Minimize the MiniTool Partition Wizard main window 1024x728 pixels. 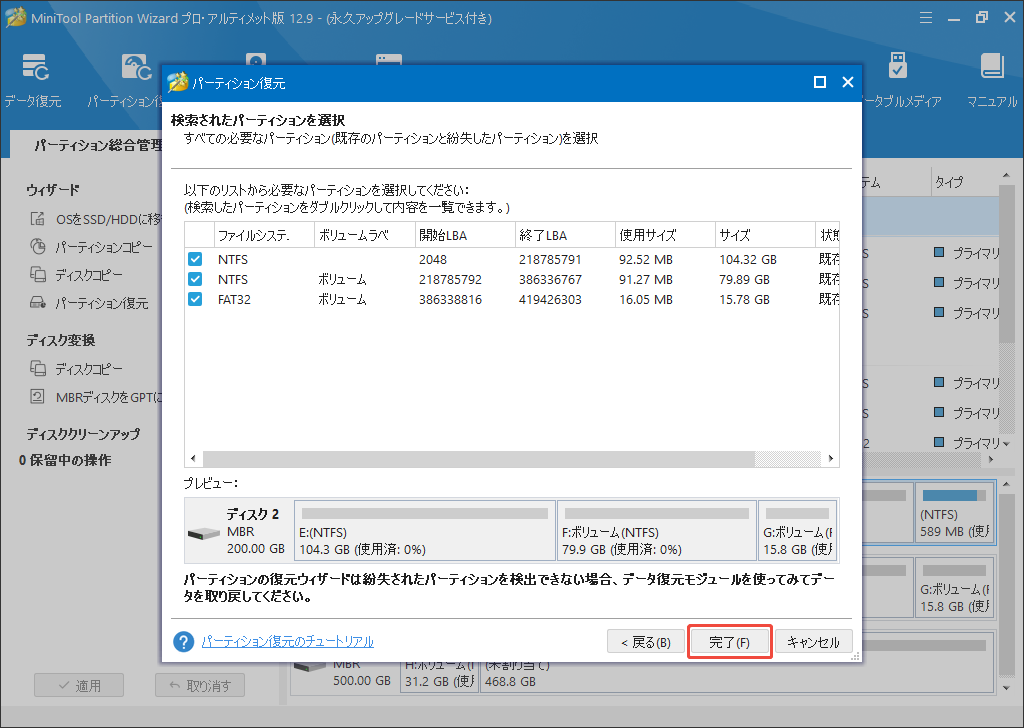tap(954, 18)
